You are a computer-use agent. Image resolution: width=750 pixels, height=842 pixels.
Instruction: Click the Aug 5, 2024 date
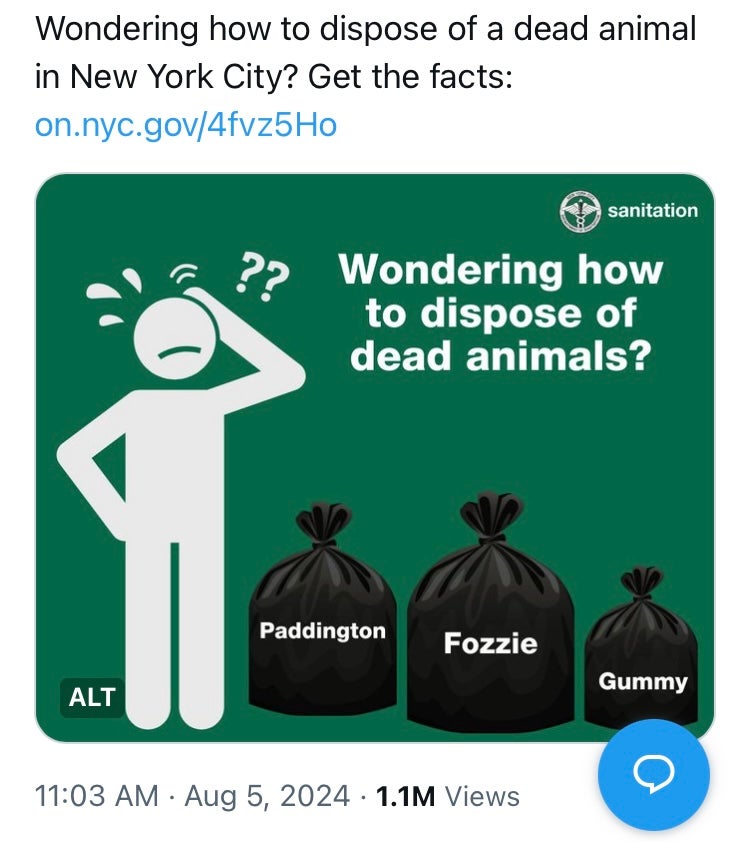[x=264, y=796]
